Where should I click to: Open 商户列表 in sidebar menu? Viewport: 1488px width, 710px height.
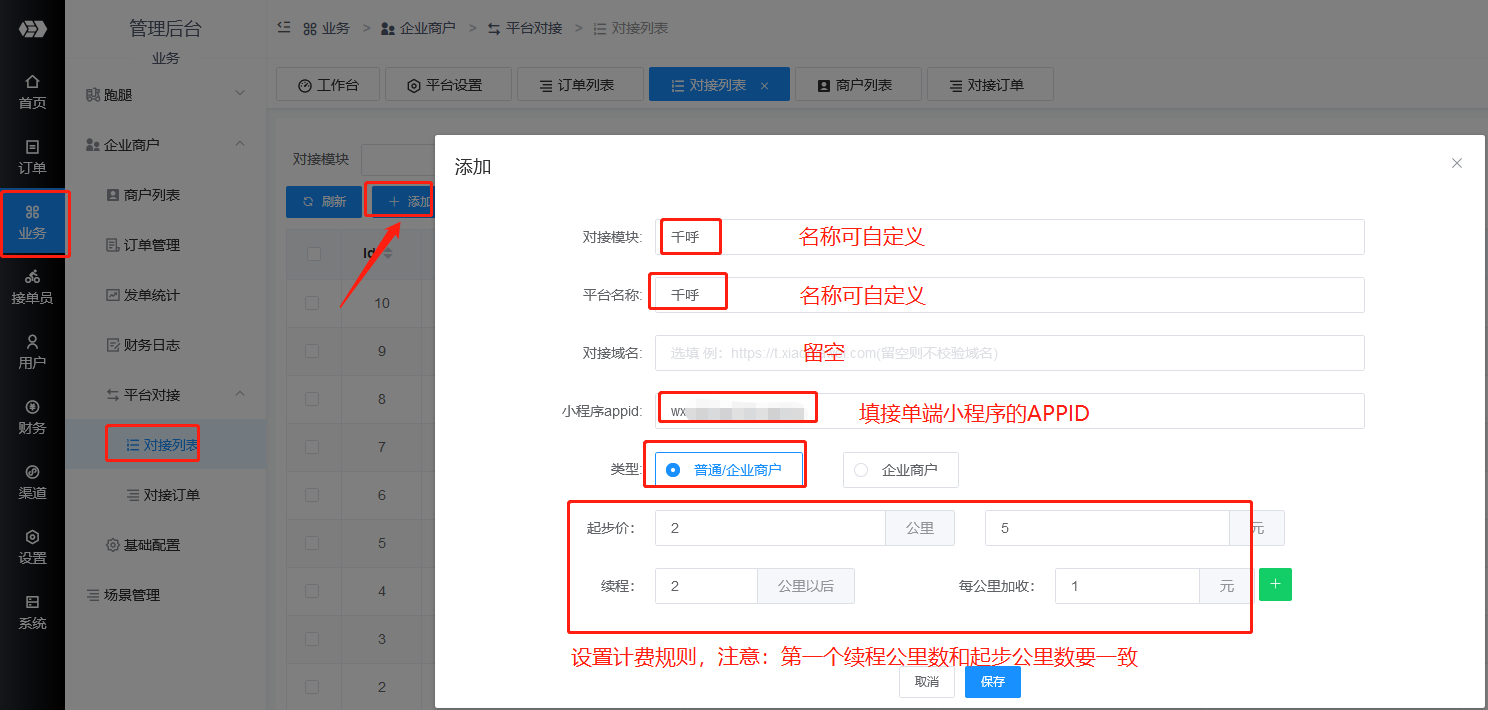tap(166, 194)
